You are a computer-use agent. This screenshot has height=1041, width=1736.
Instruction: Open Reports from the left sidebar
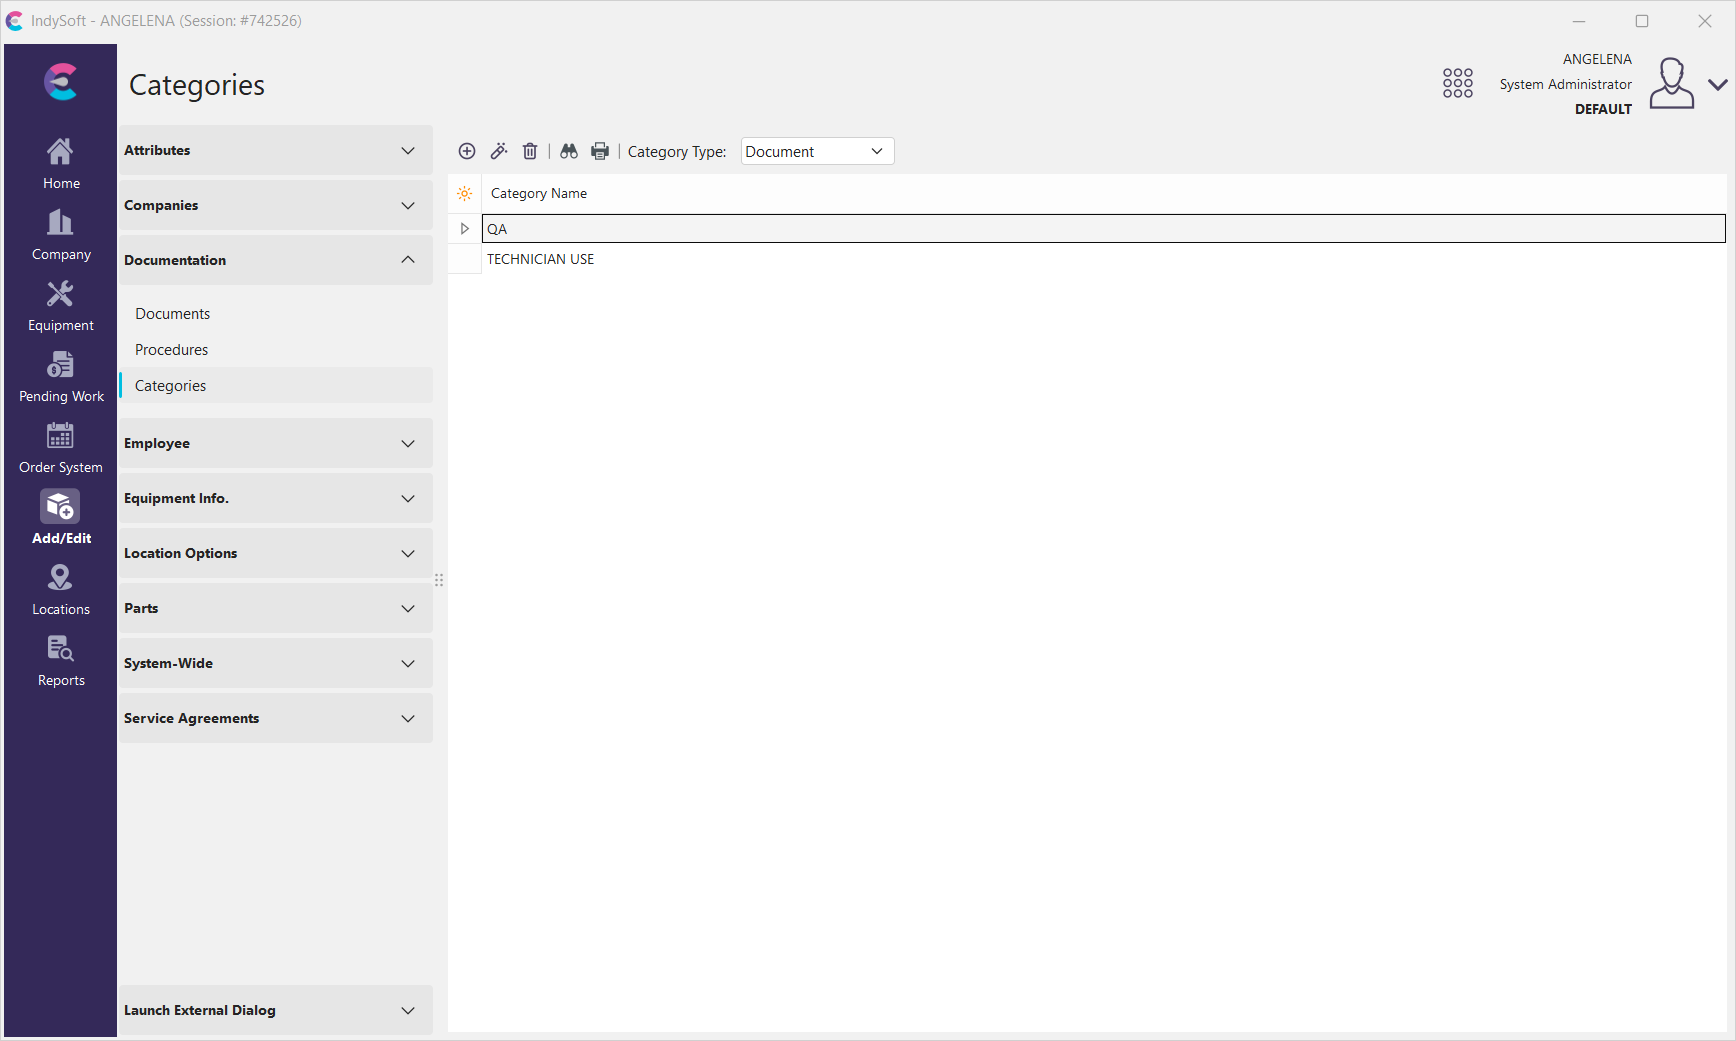coord(60,661)
